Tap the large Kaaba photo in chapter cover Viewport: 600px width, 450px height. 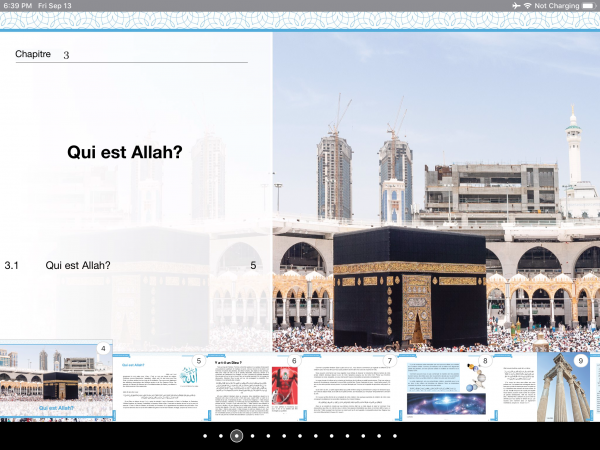pos(436,200)
